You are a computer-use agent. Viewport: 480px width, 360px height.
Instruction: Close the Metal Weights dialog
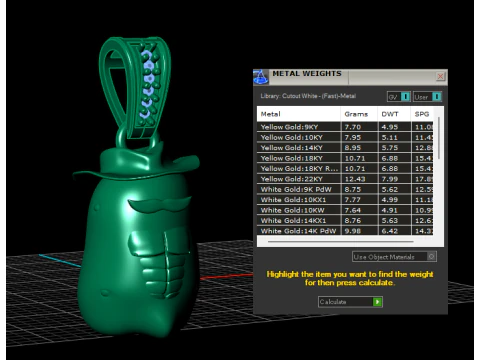click(x=440, y=76)
